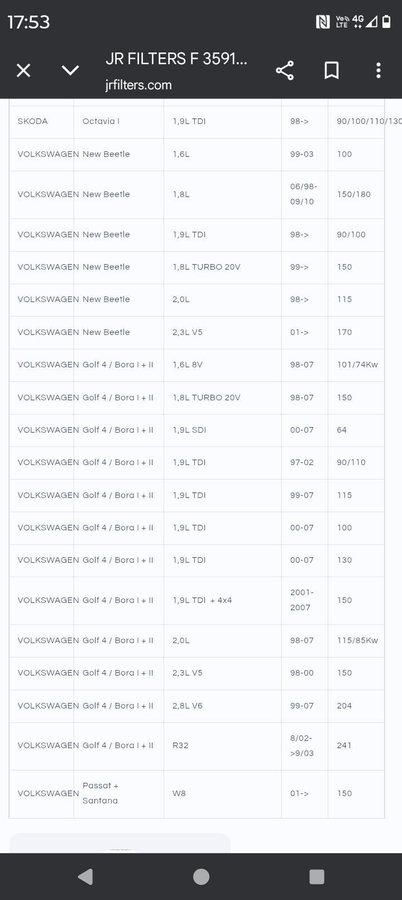Tap the jrfilters.com URL text
The width and height of the screenshot is (402, 900).
click(x=138, y=85)
